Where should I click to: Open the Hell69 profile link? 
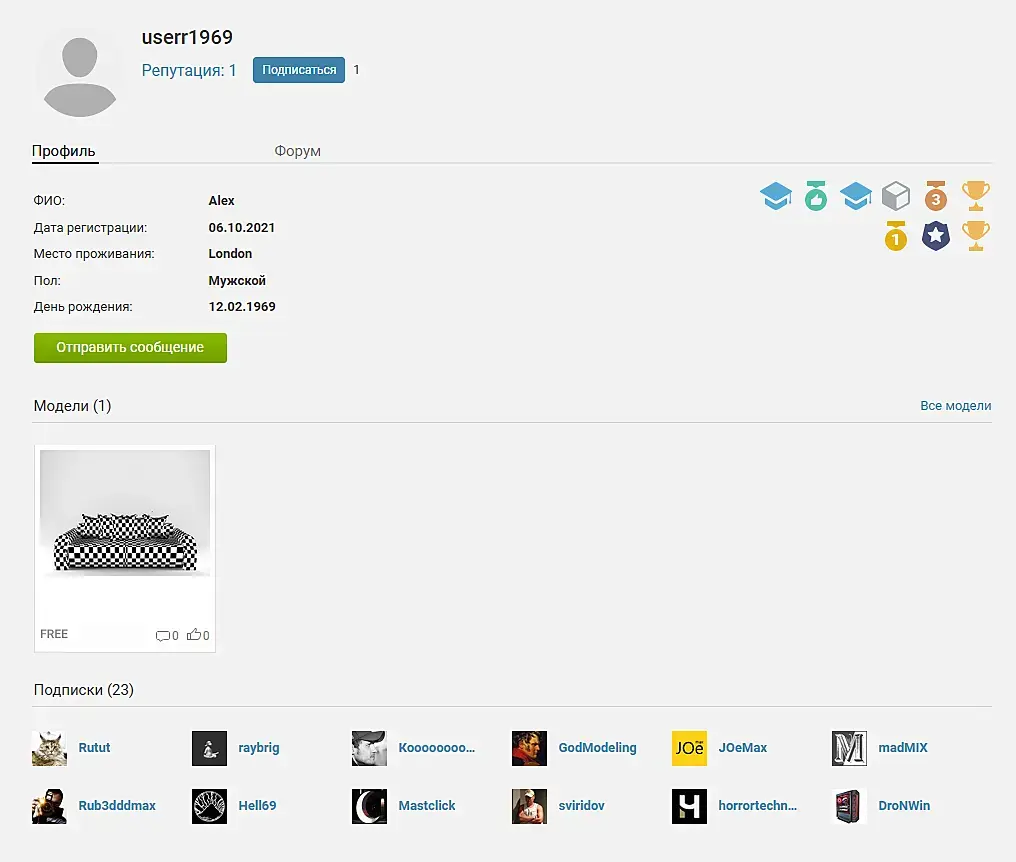(x=257, y=806)
